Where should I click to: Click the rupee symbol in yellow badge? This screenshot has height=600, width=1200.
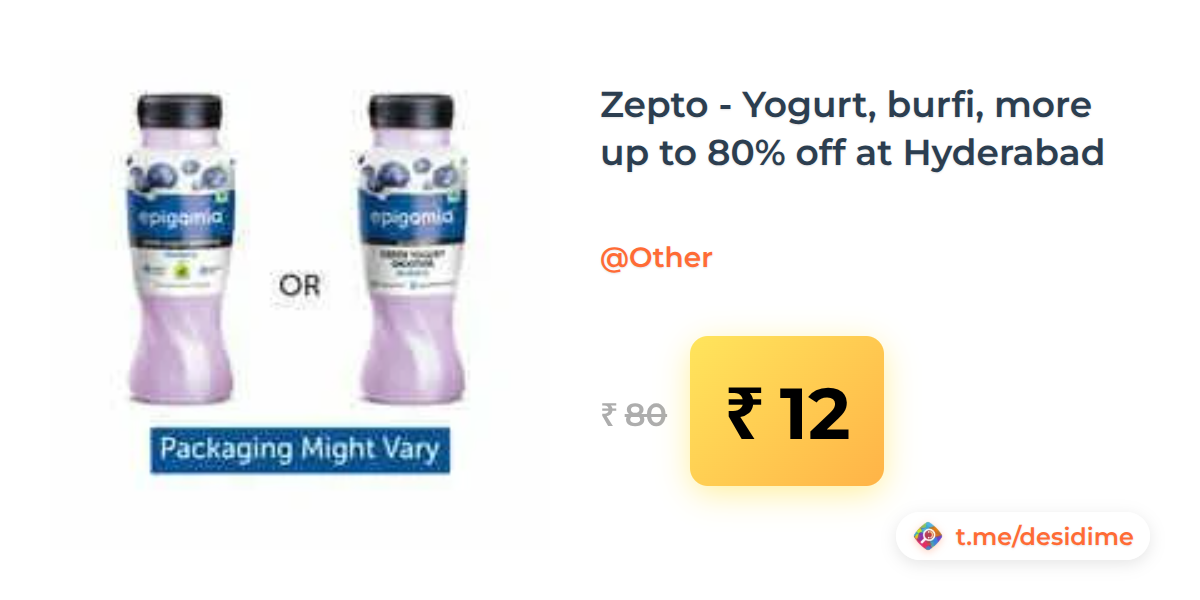click(x=743, y=414)
